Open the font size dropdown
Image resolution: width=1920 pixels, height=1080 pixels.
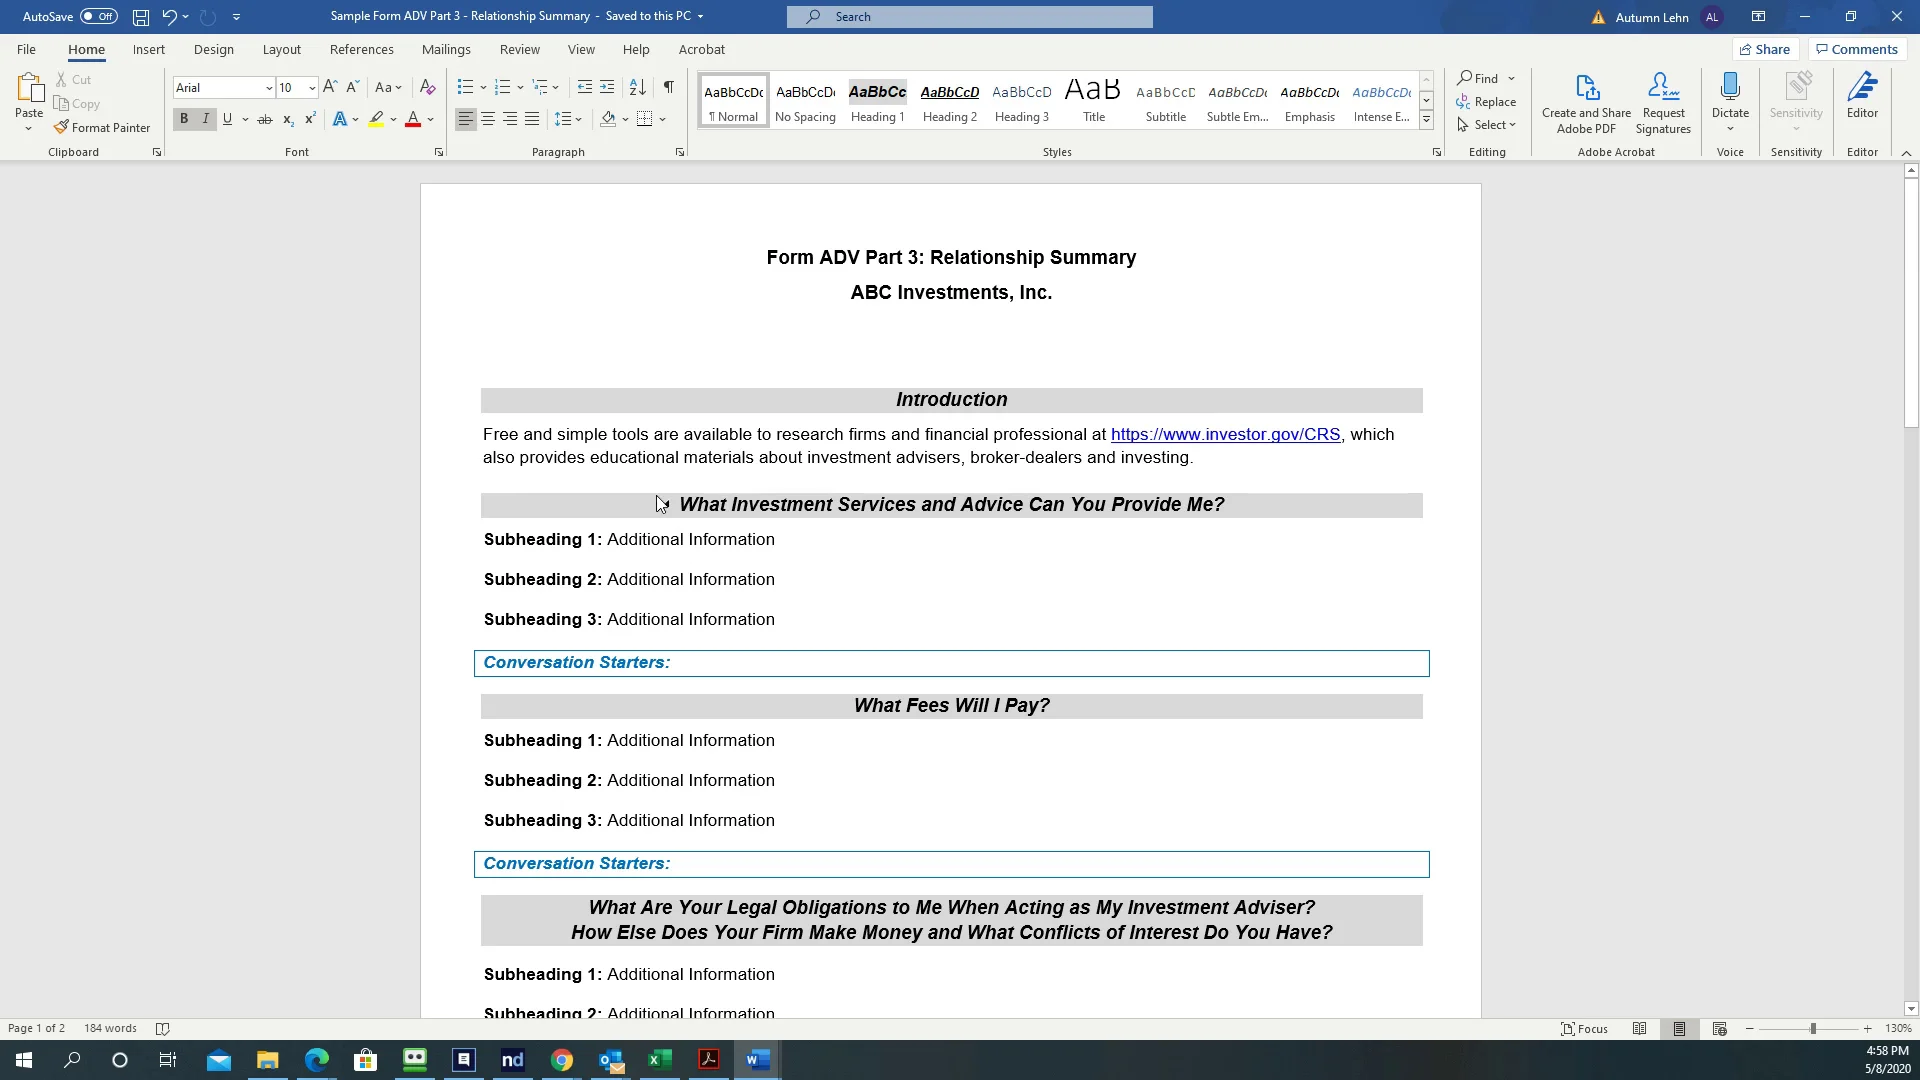point(312,88)
